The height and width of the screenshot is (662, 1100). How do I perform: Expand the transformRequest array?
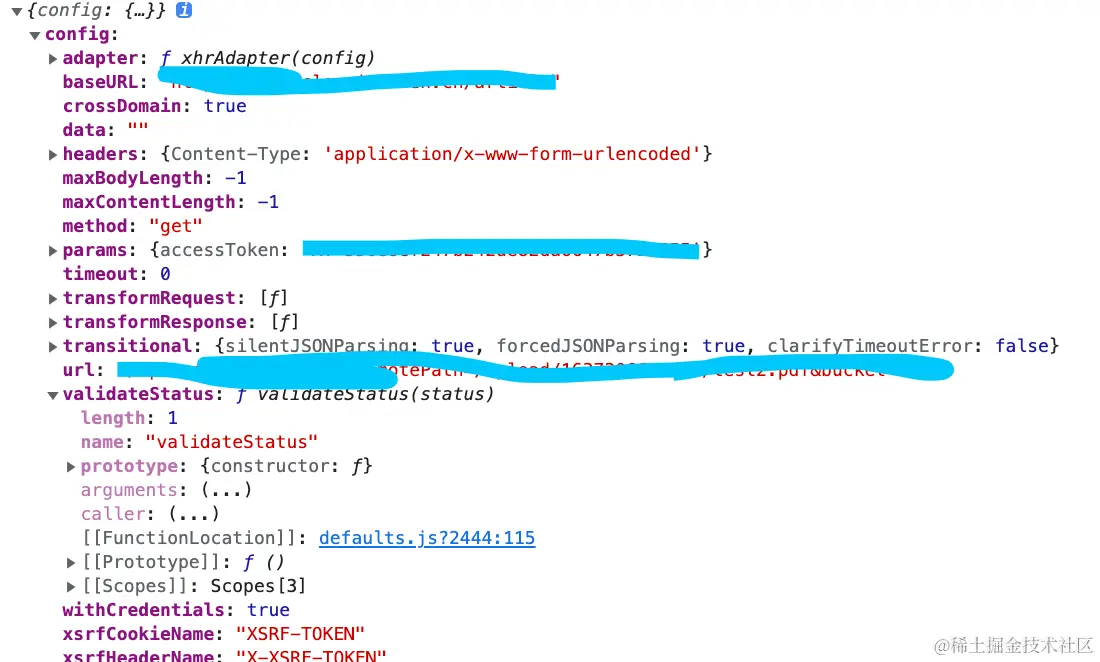click(52, 297)
